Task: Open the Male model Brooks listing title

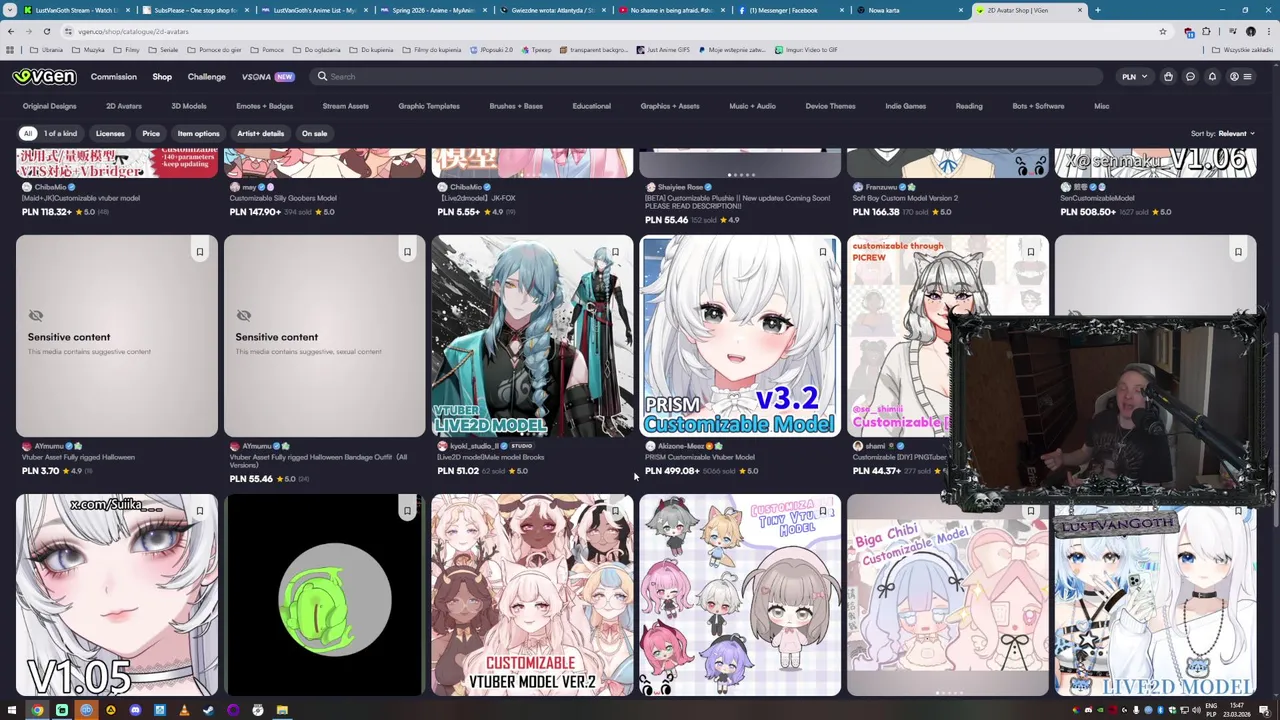Action: (490, 457)
